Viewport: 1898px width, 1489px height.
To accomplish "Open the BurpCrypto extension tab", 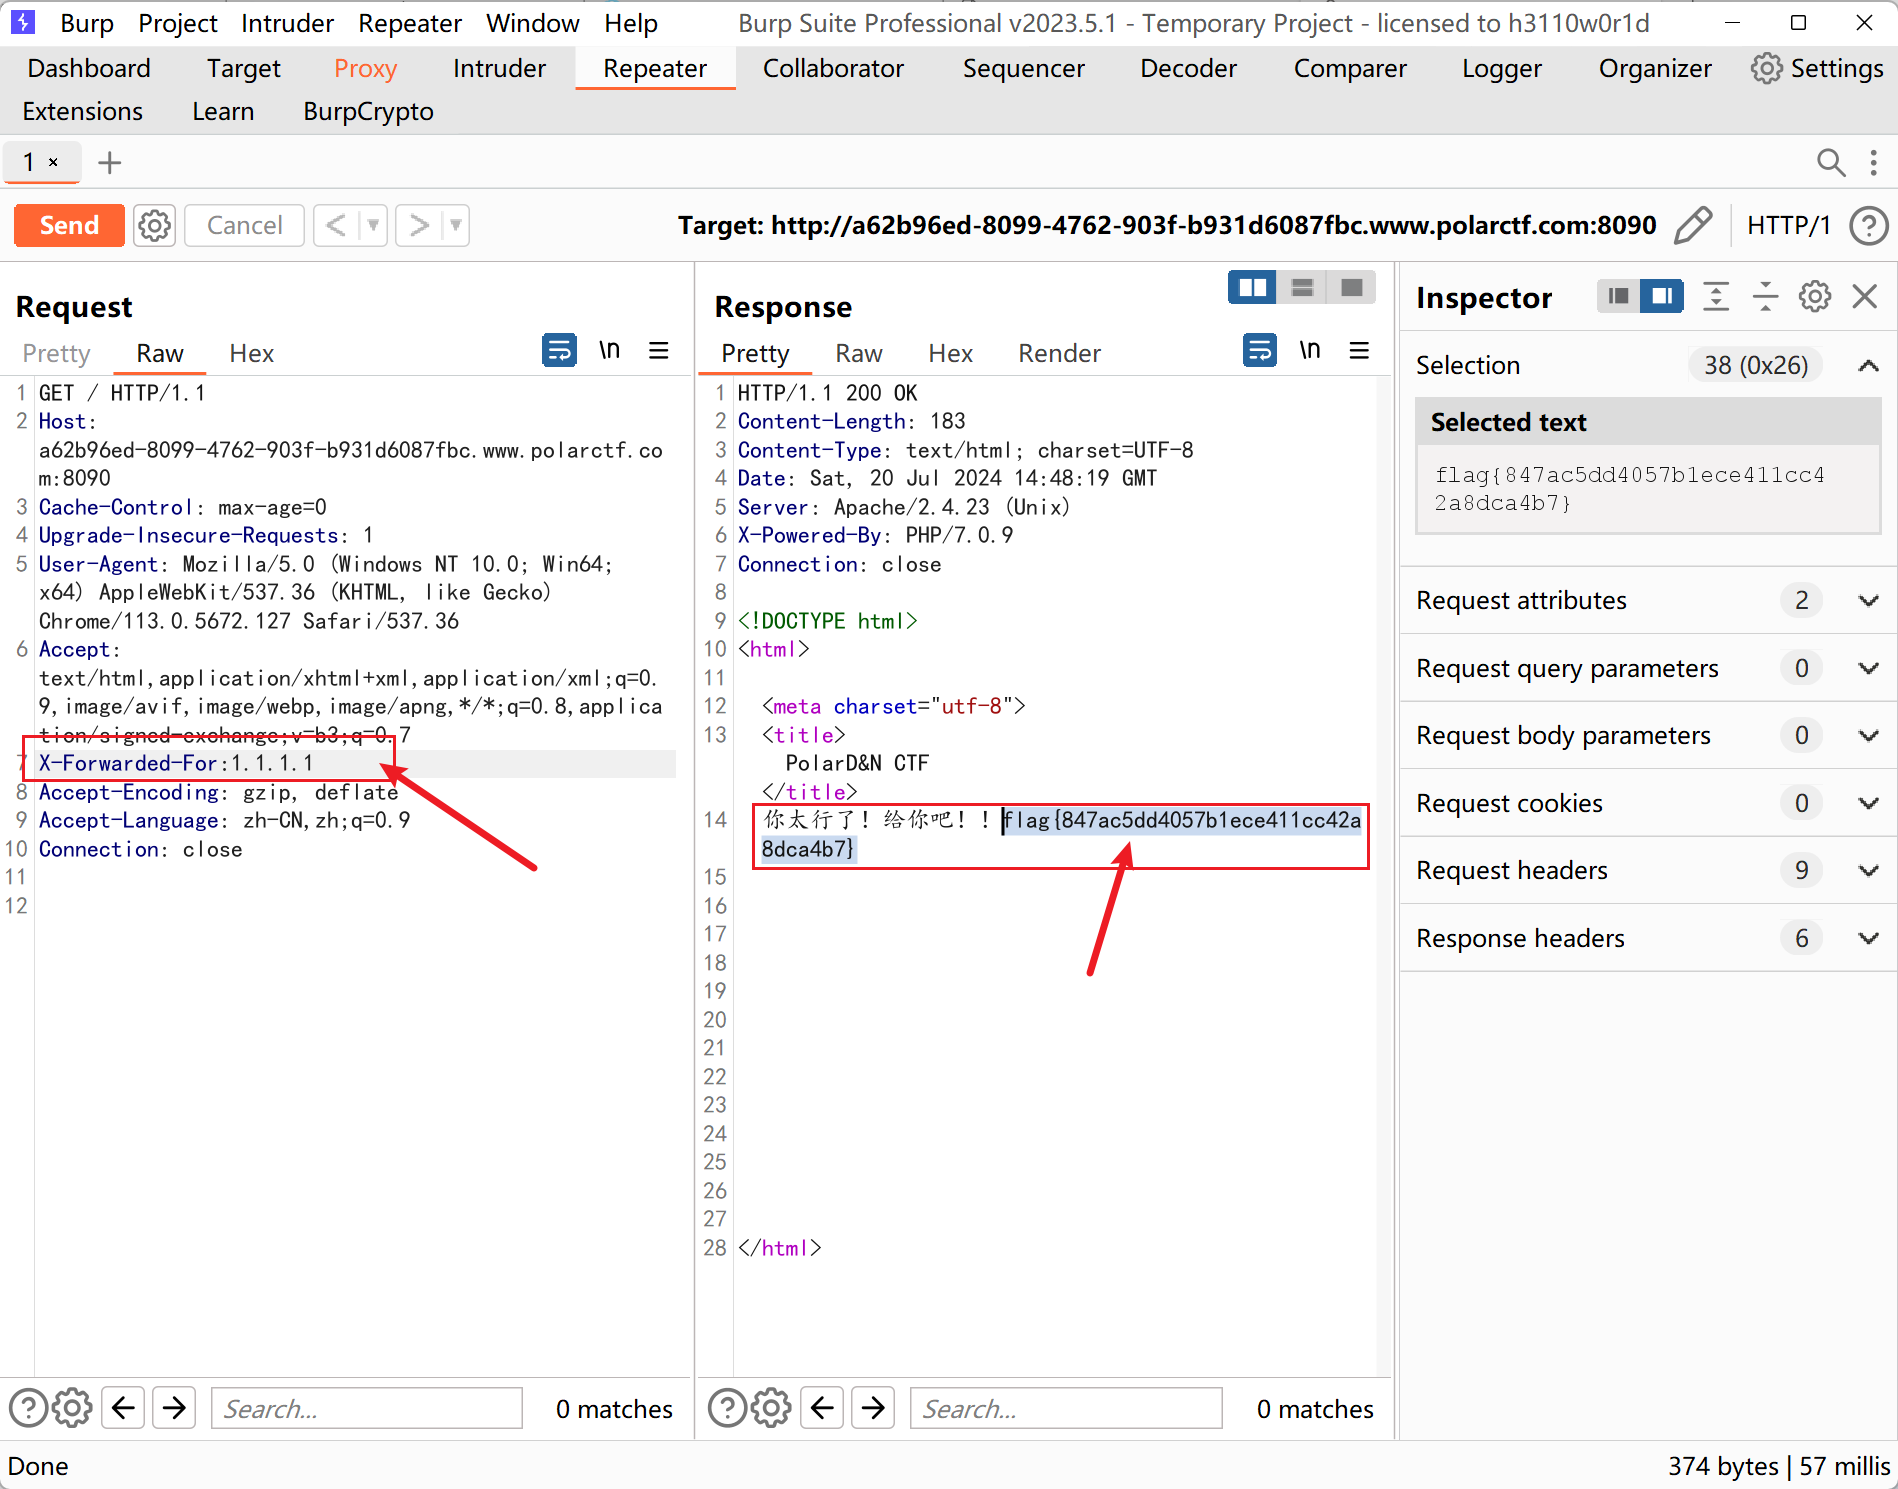I will pyautogui.click(x=368, y=111).
